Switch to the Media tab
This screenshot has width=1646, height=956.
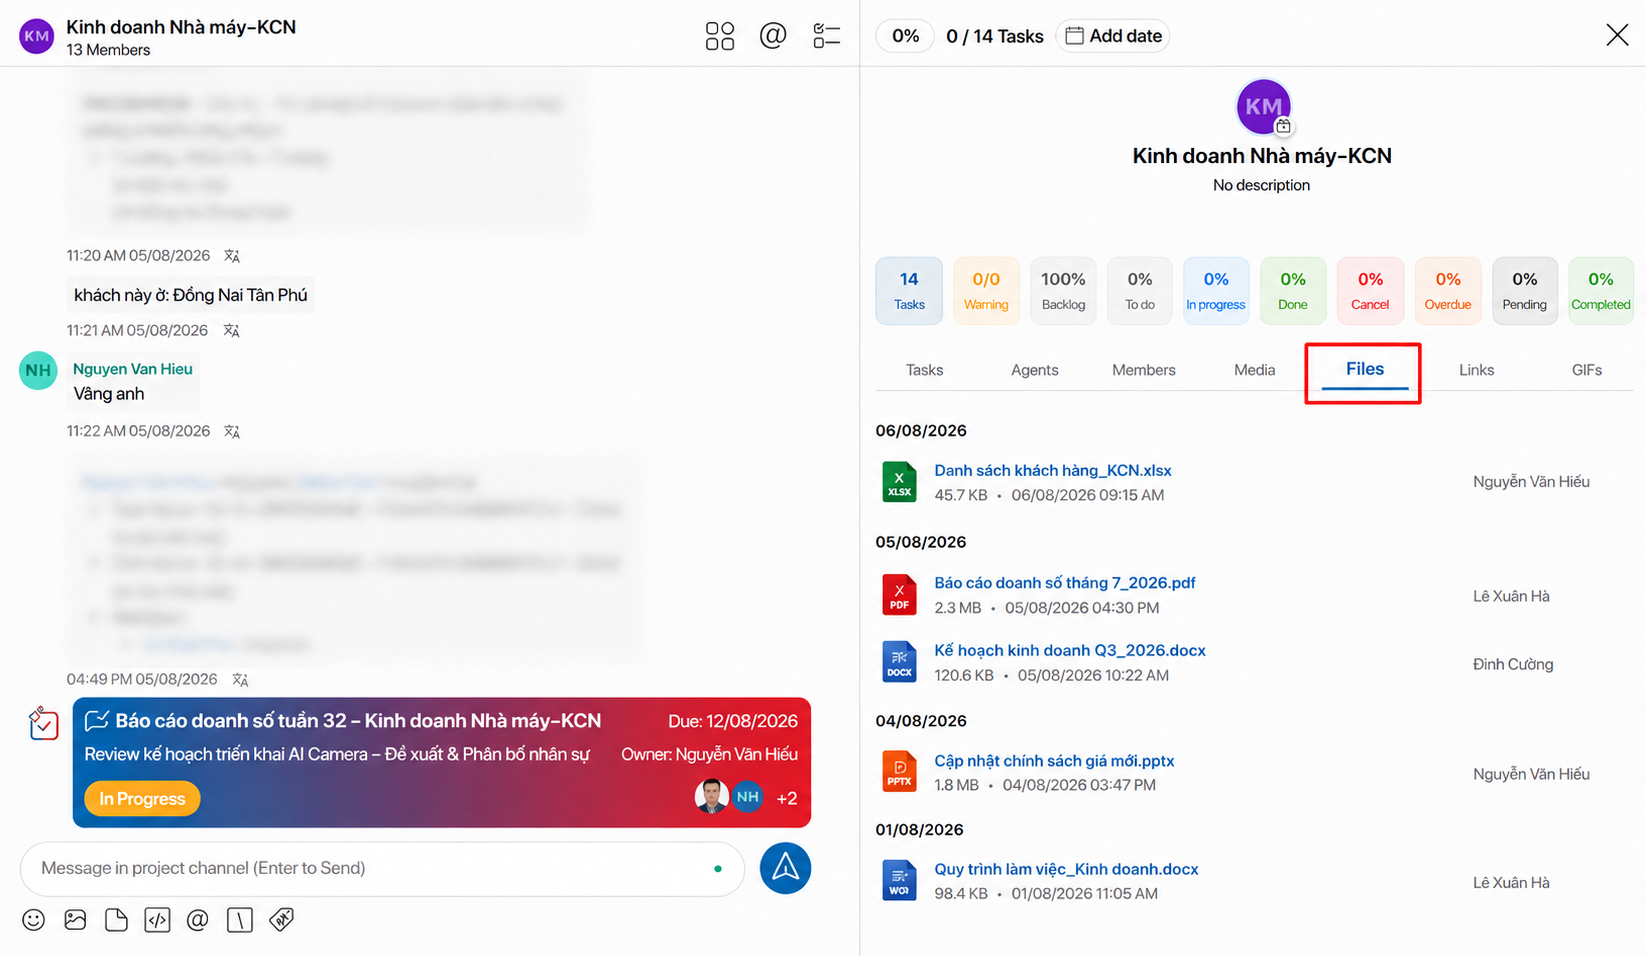(1254, 370)
